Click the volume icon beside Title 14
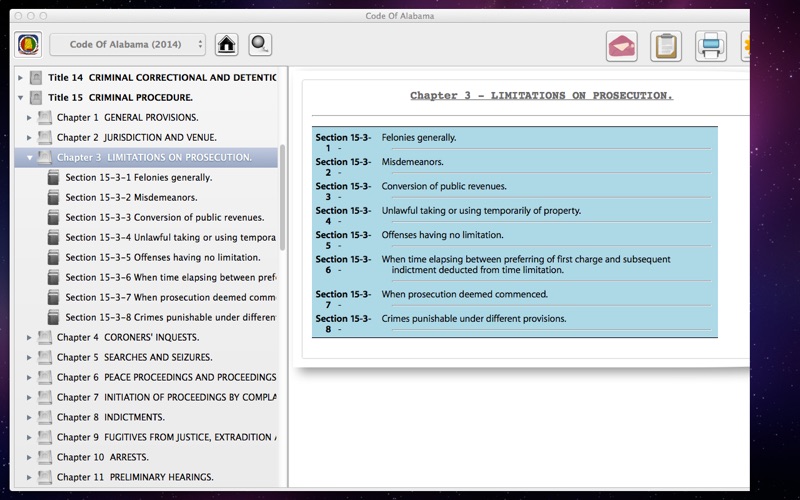This screenshot has height=500, width=800. 36,78
